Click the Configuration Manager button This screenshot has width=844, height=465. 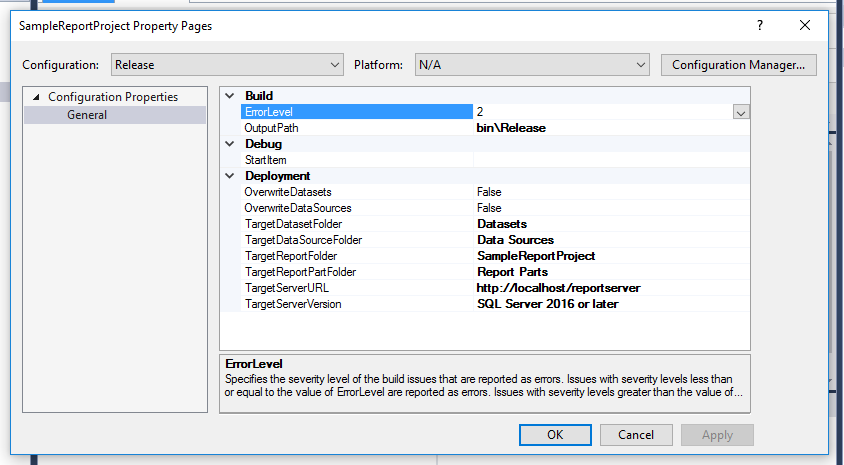[738, 65]
